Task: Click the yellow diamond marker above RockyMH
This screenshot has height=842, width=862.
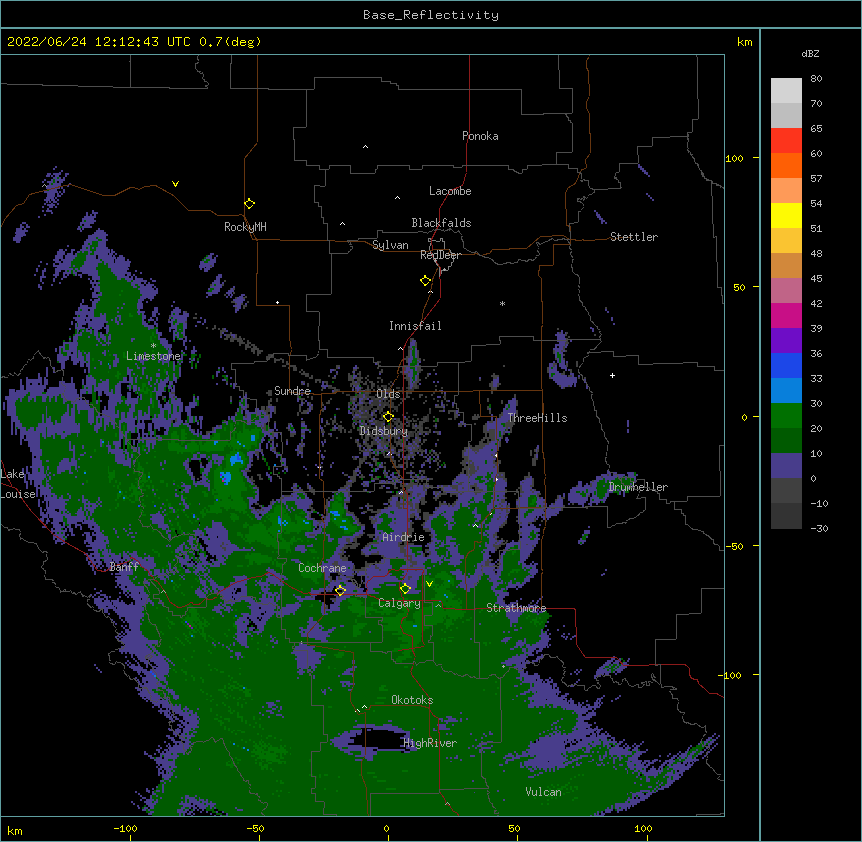Action: pyautogui.click(x=250, y=204)
